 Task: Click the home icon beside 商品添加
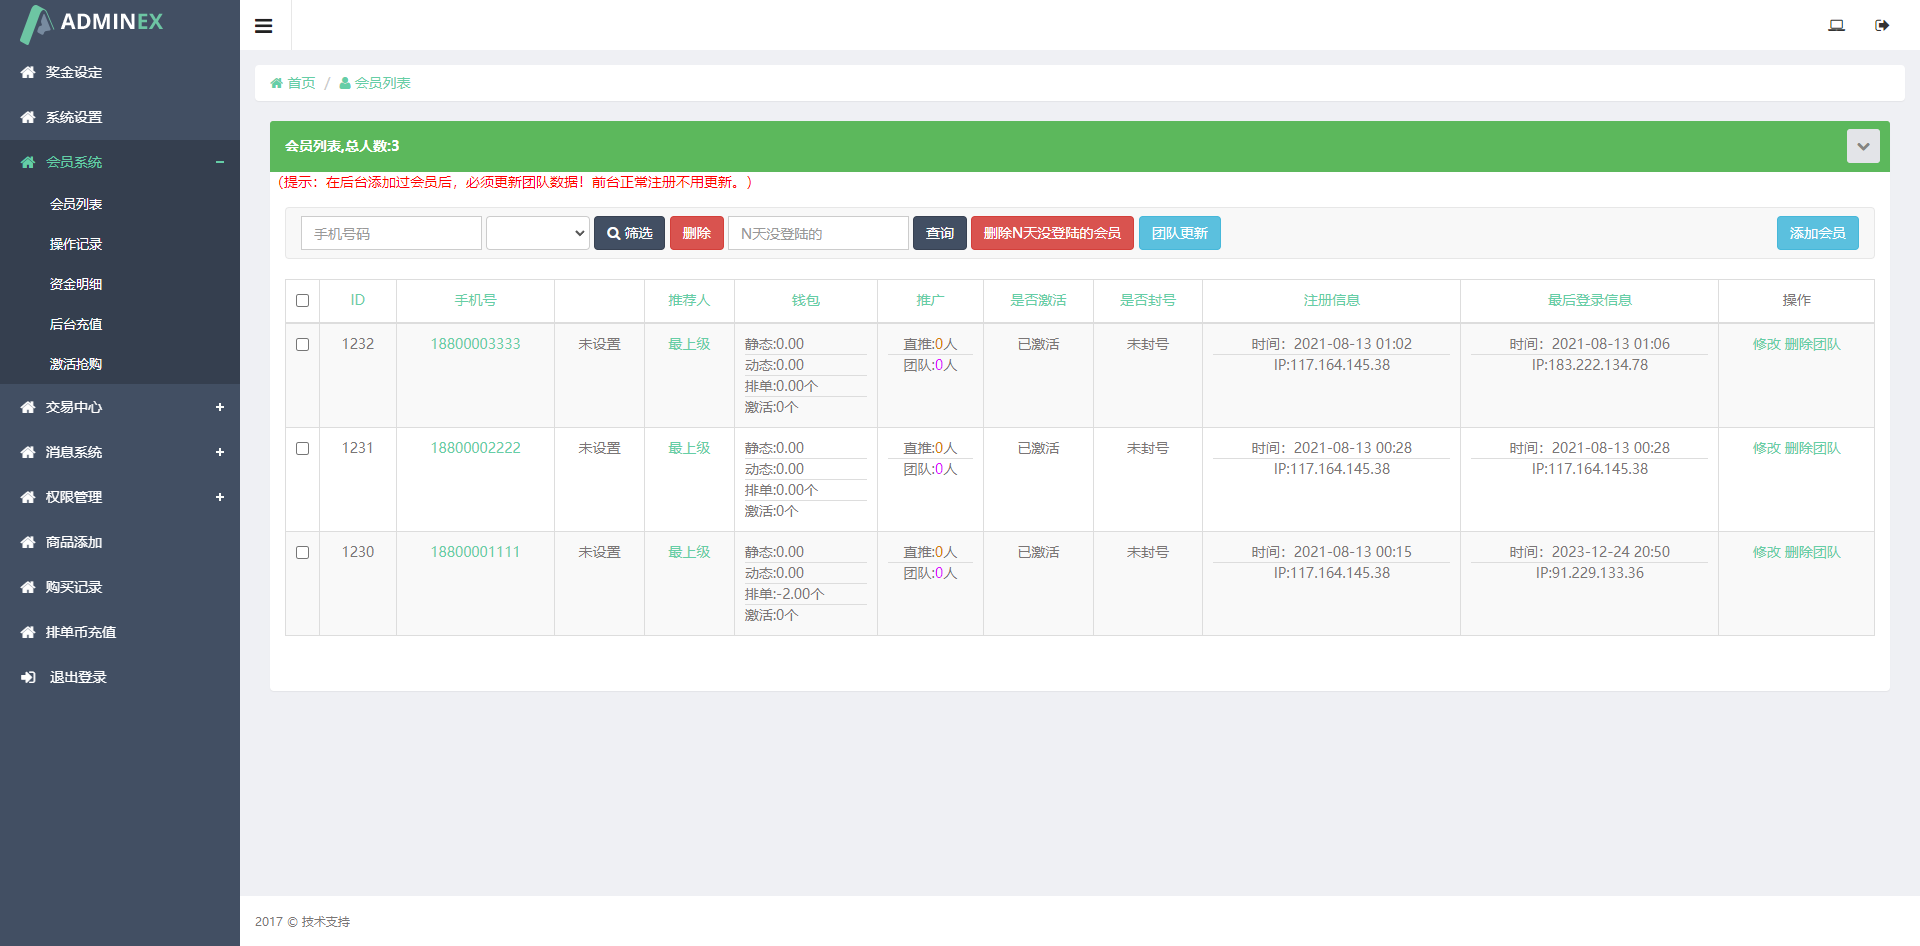[28, 542]
